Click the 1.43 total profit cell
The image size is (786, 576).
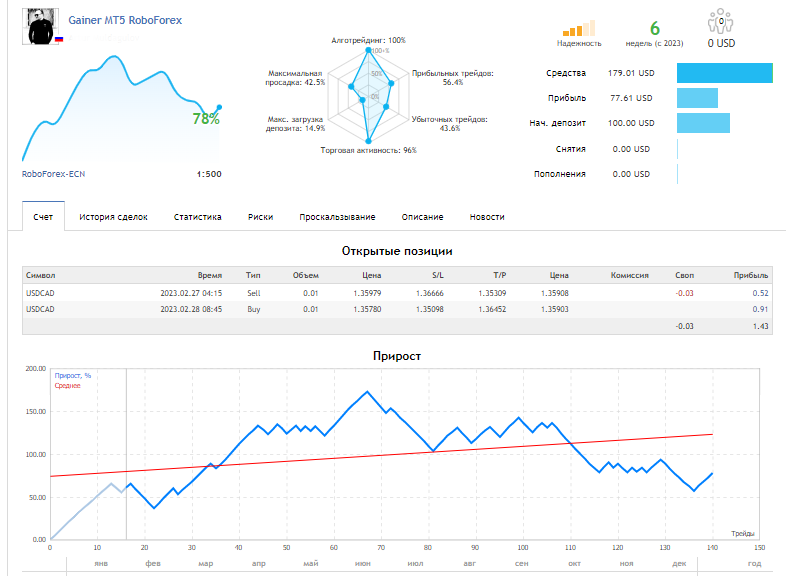pos(760,326)
